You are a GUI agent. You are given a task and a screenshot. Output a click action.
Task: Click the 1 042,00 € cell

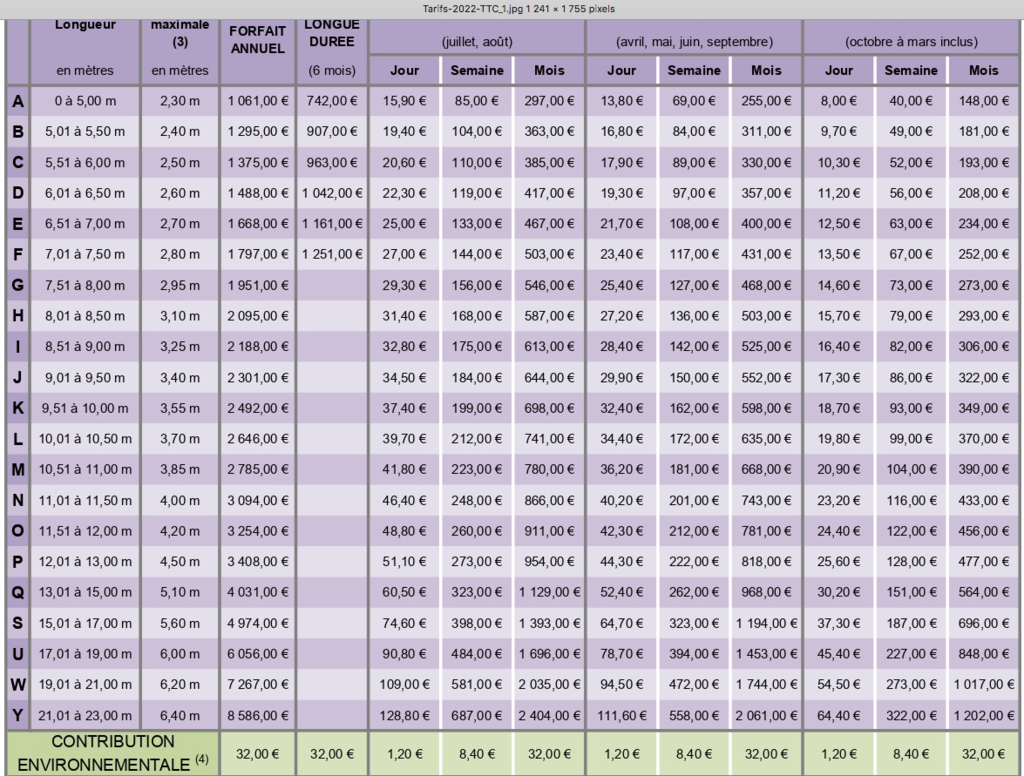tap(332, 193)
